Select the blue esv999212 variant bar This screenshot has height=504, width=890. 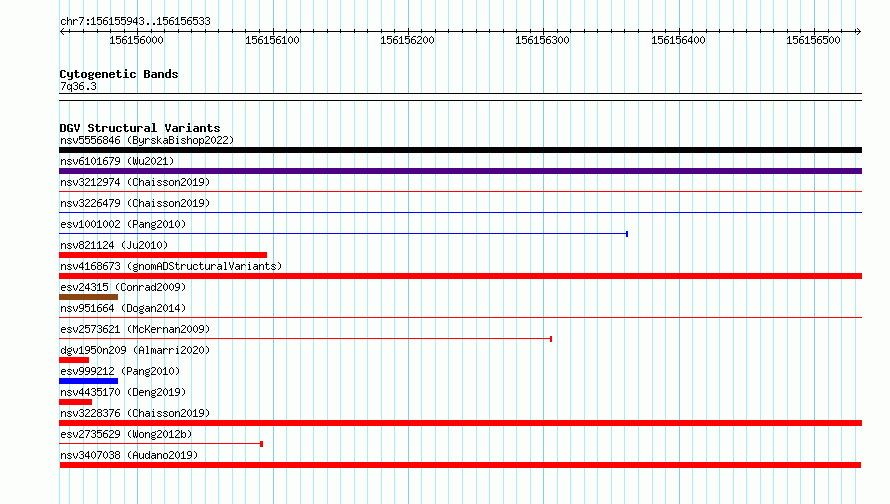[x=89, y=381]
